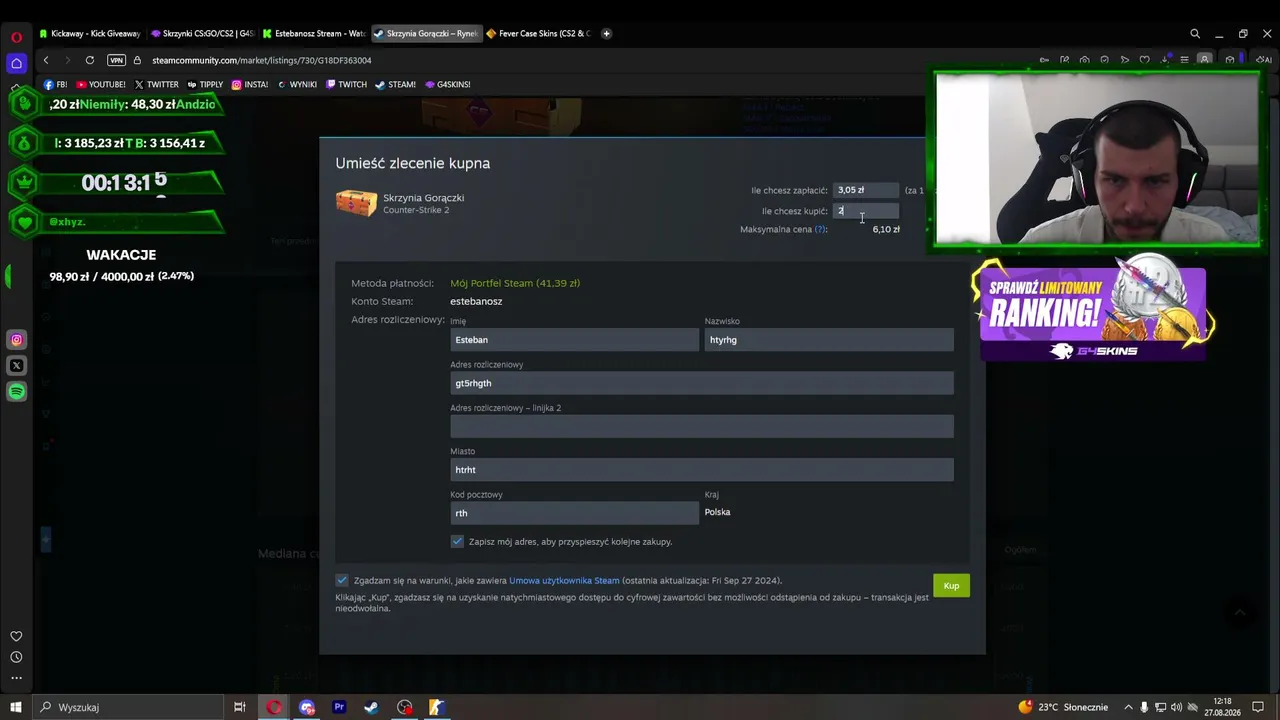1280x720 pixels.
Task: Select the Skrzynia Gorączki Rynek tab
Action: (426, 33)
